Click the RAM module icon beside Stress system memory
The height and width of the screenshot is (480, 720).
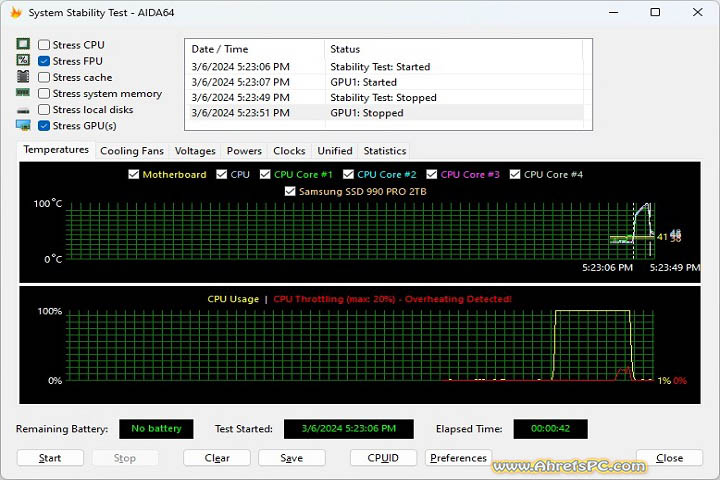(x=23, y=93)
